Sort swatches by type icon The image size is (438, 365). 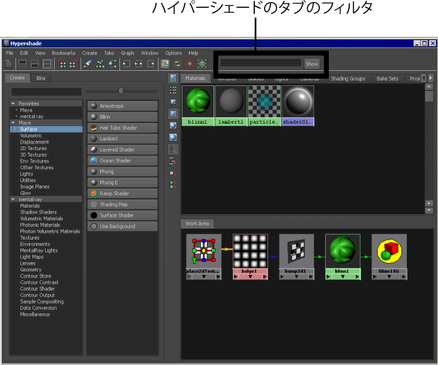pyautogui.click(x=173, y=161)
